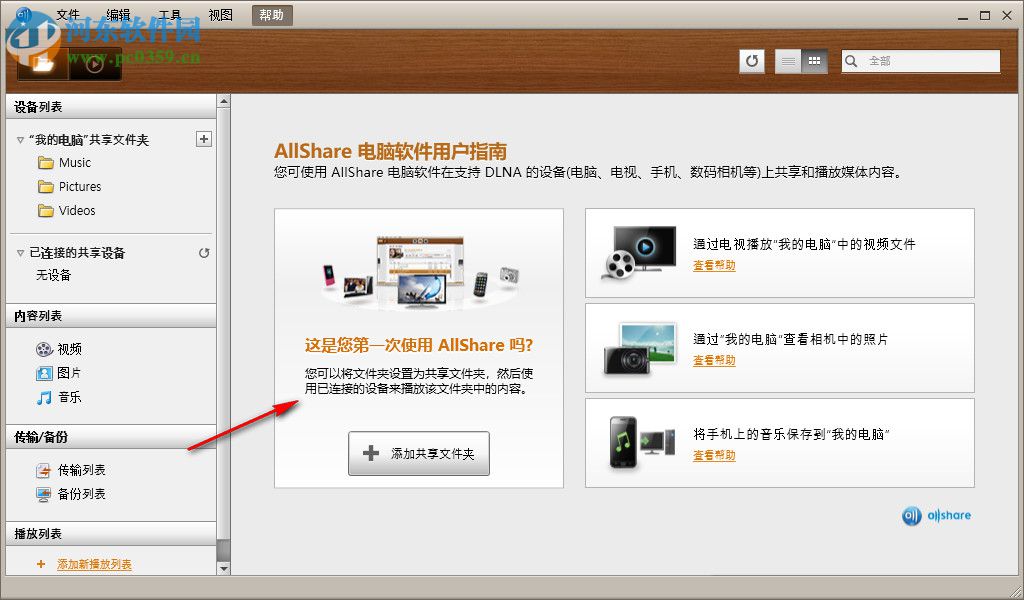
Task: Select the Music folder in device list
Action: (x=70, y=162)
